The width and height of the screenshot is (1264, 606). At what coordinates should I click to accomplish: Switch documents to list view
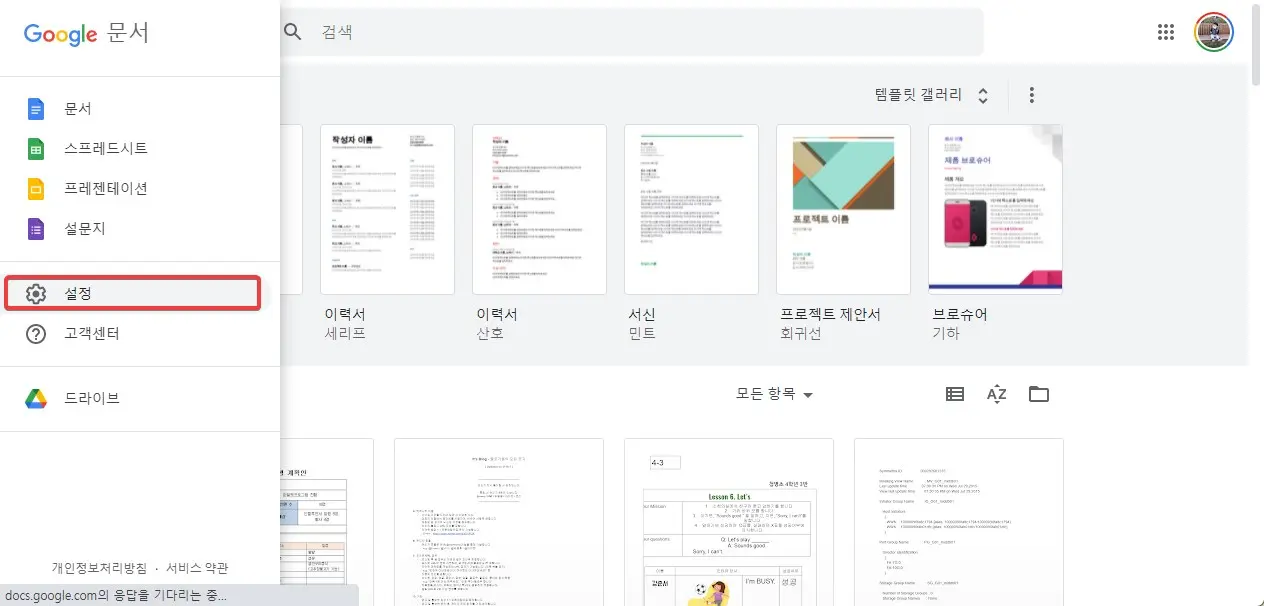point(954,393)
